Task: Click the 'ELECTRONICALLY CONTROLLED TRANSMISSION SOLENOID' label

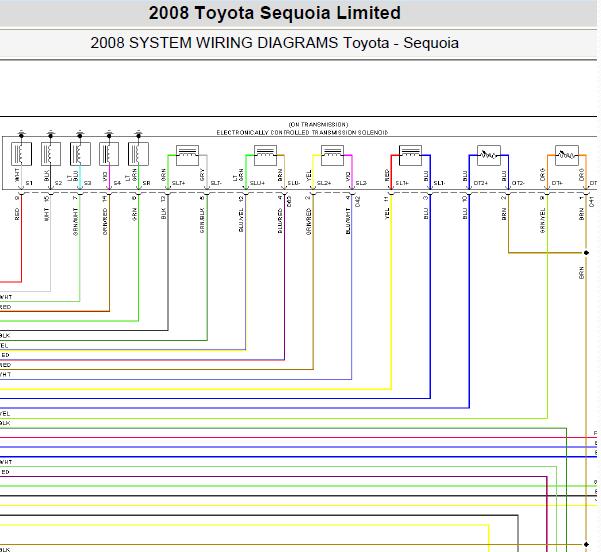Action: coord(302,133)
